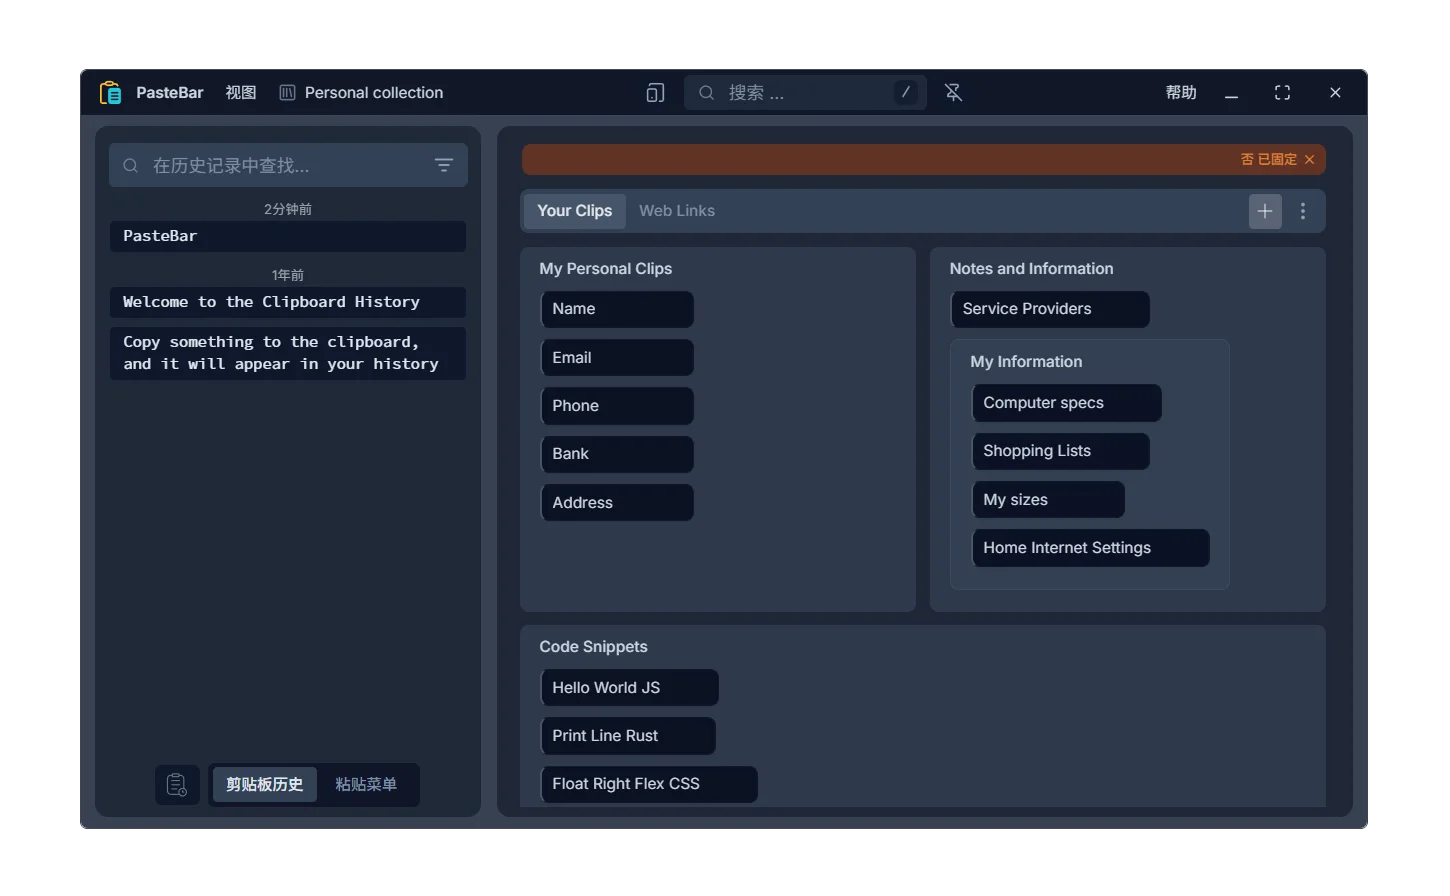This screenshot has width=1450, height=896.
Task: Close the 已固定 pinned banner
Action: tap(1310, 160)
